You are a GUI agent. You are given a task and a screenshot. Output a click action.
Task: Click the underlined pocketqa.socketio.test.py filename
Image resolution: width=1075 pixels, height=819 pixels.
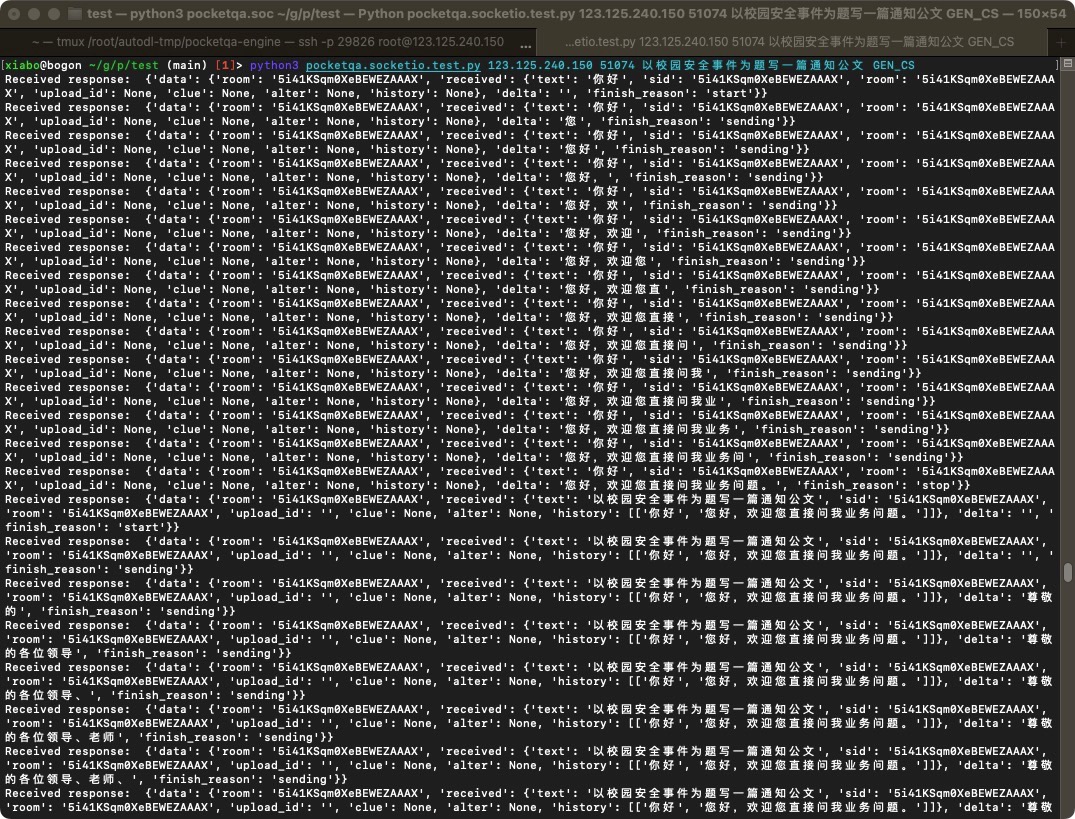click(393, 66)
